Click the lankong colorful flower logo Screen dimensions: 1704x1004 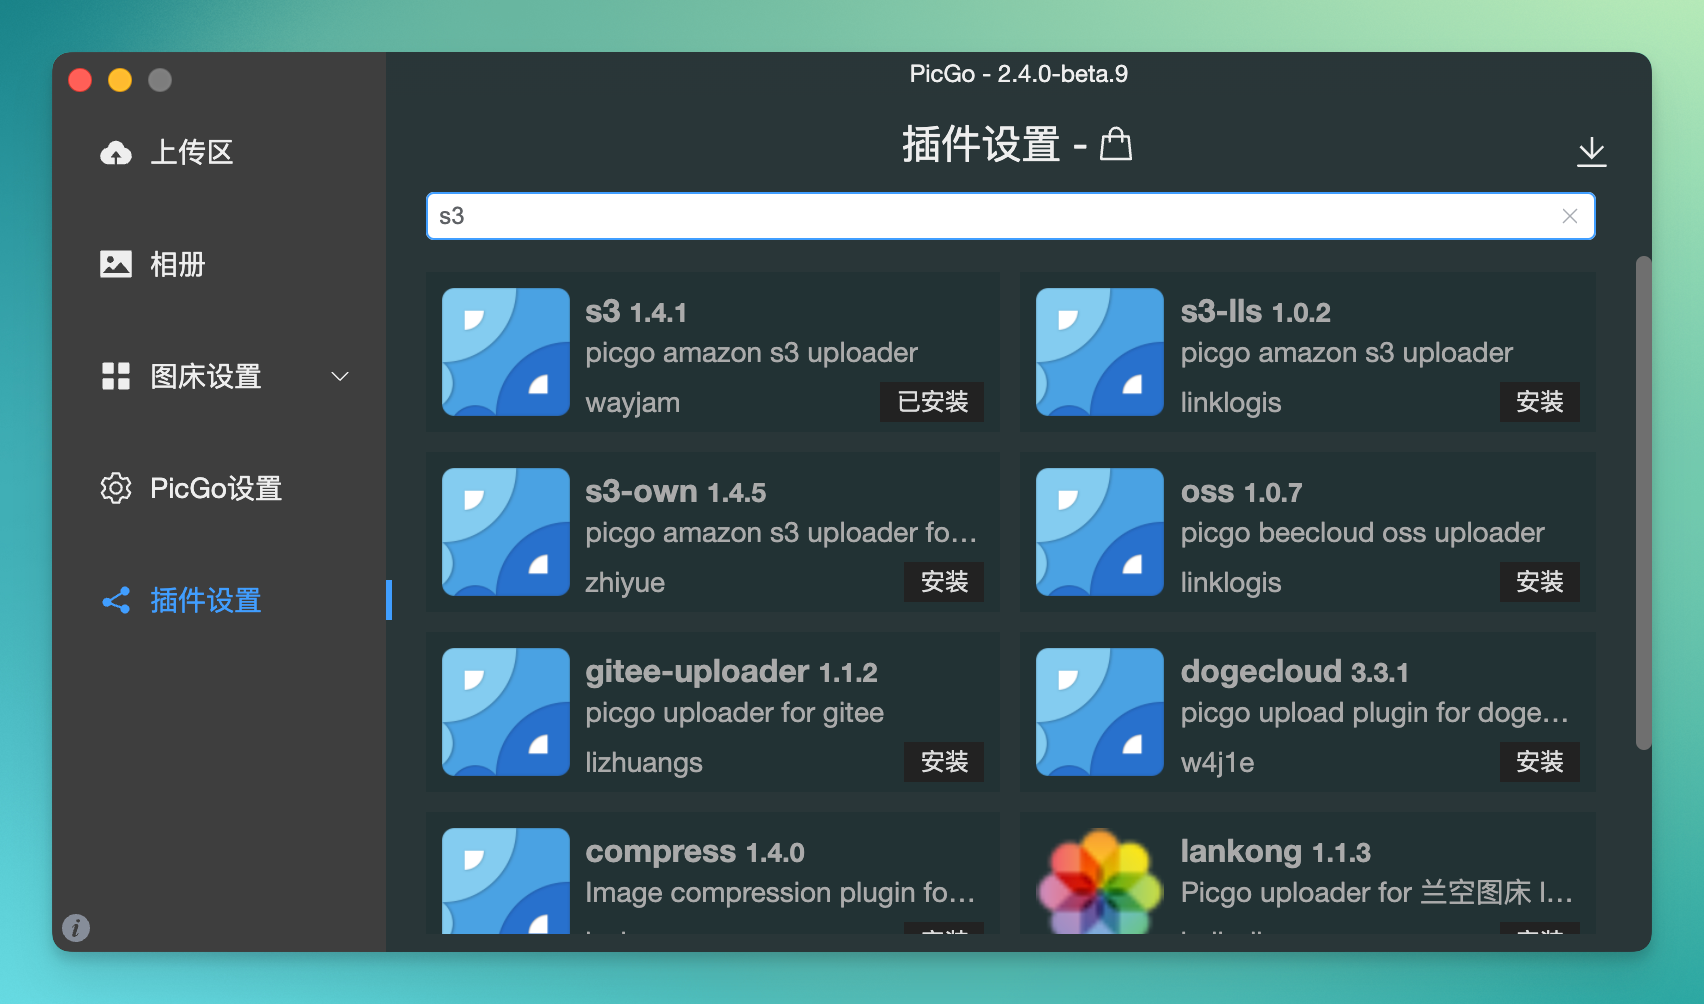point(1100,881)
